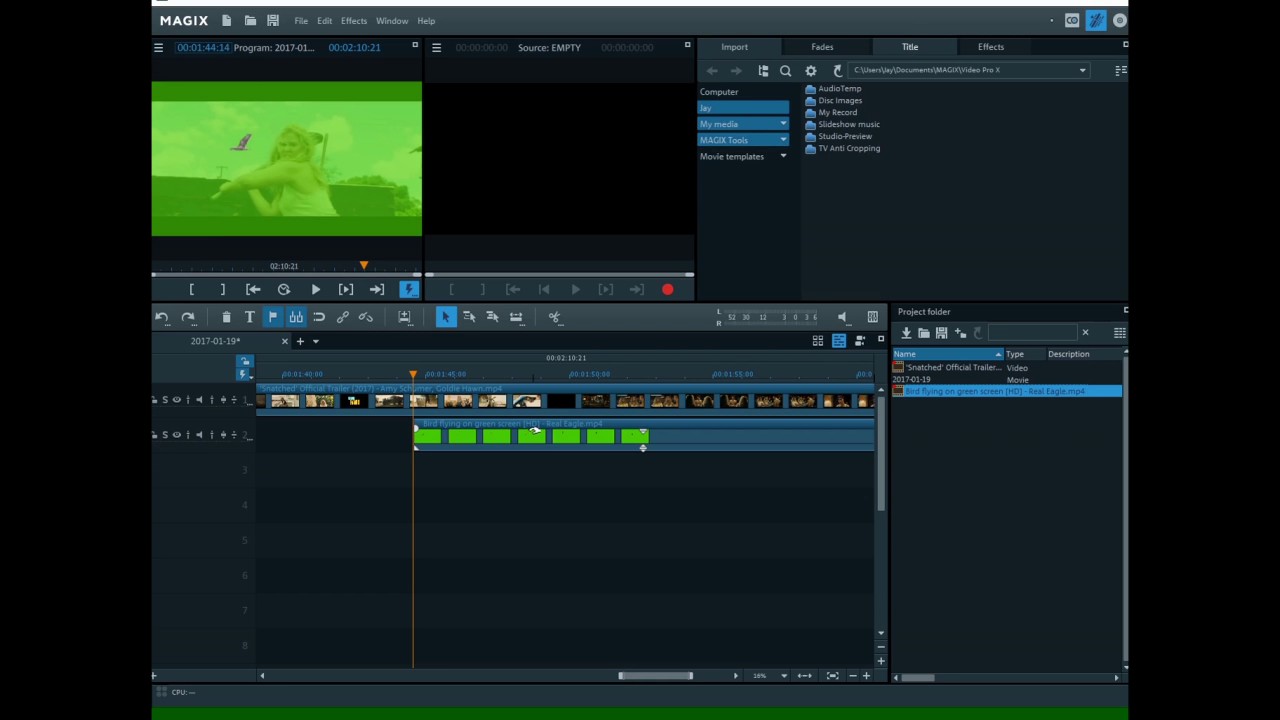
Task: Play the program monitor preview
Action: point(315,290)
